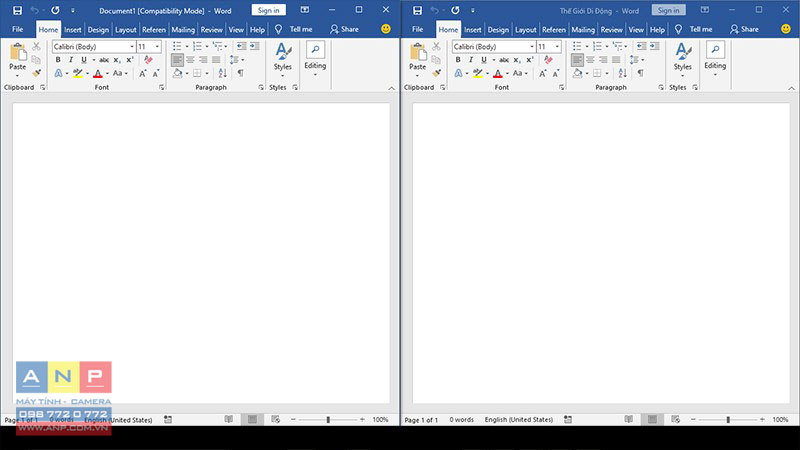This screenshot has height=450, width=800.
Task: Click Share button in left window
Action: click(344, 29)
